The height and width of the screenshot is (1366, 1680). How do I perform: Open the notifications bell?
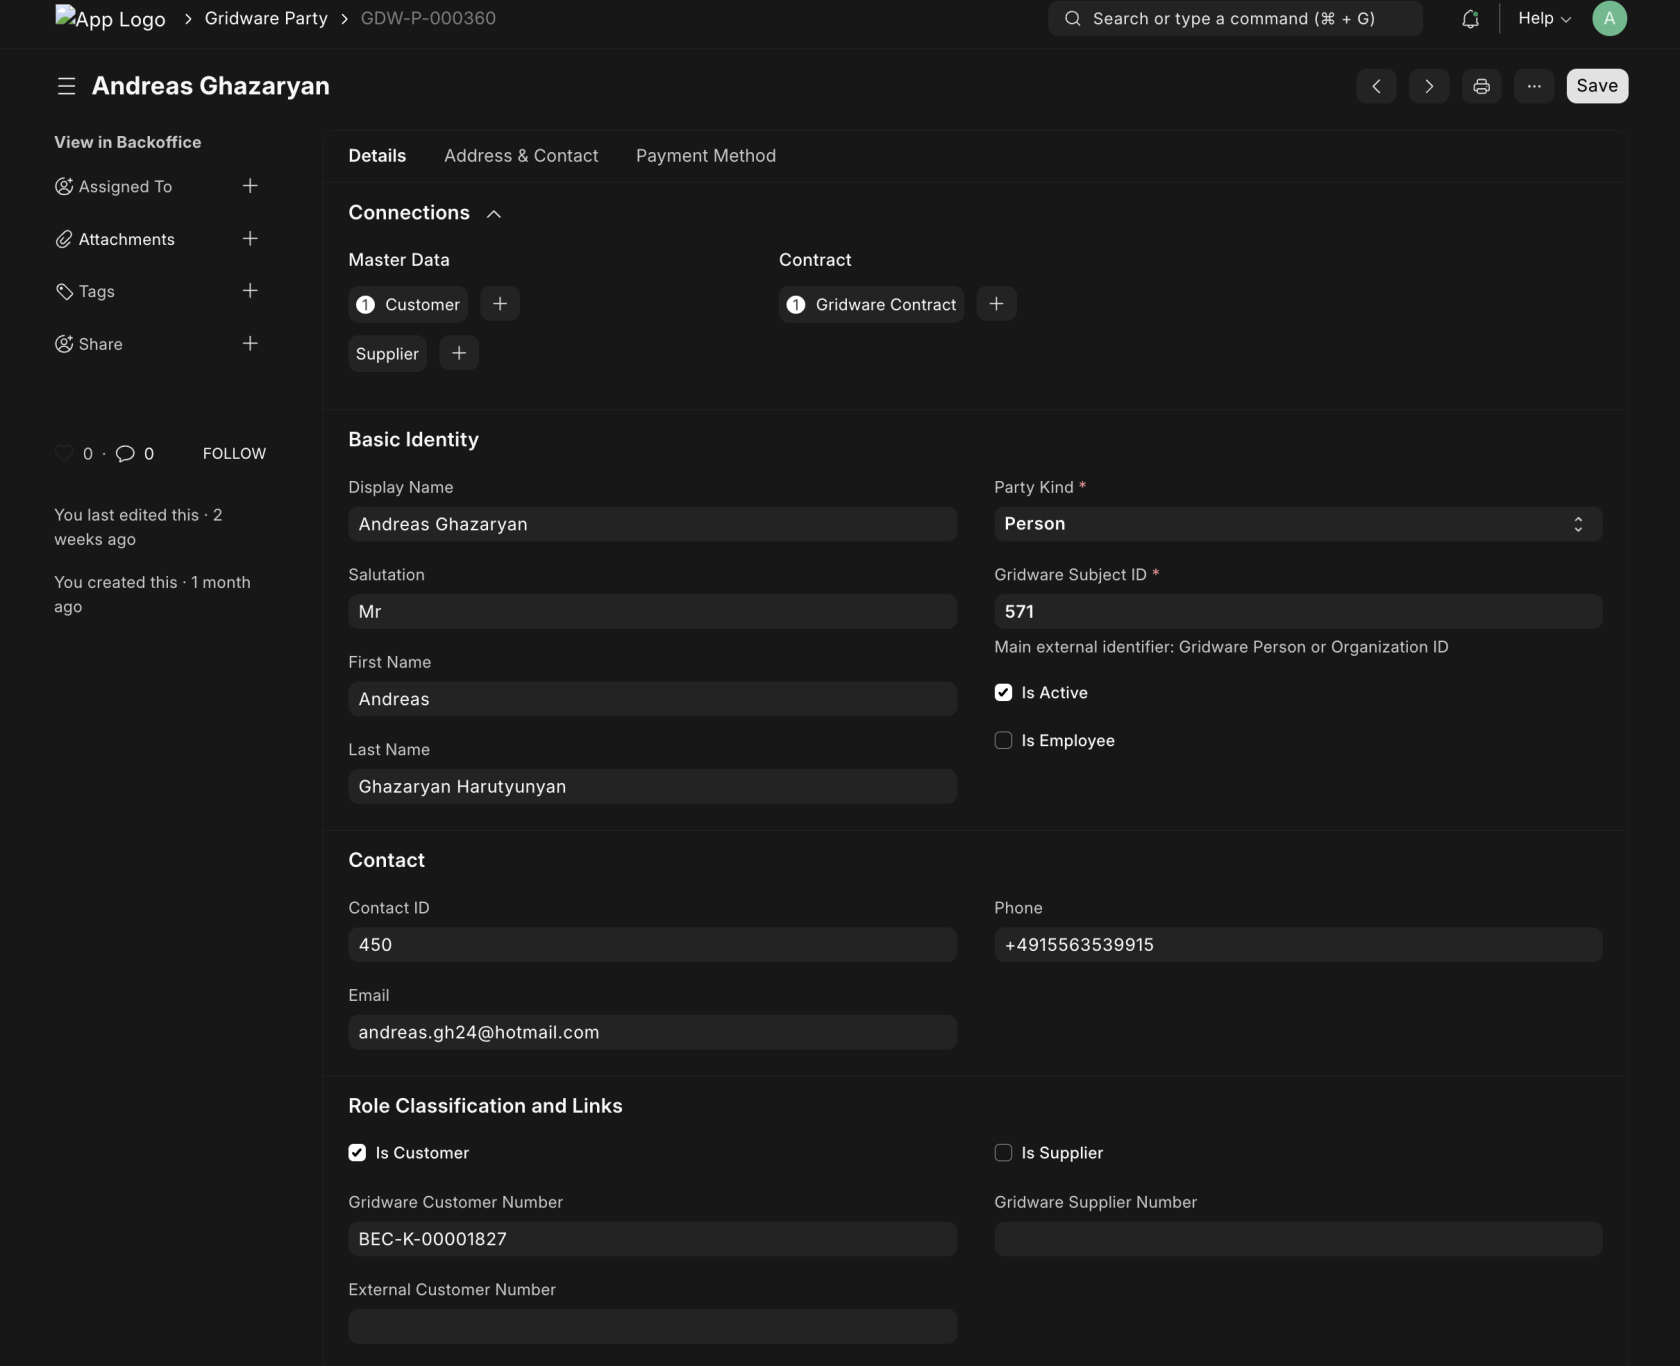1470,18
